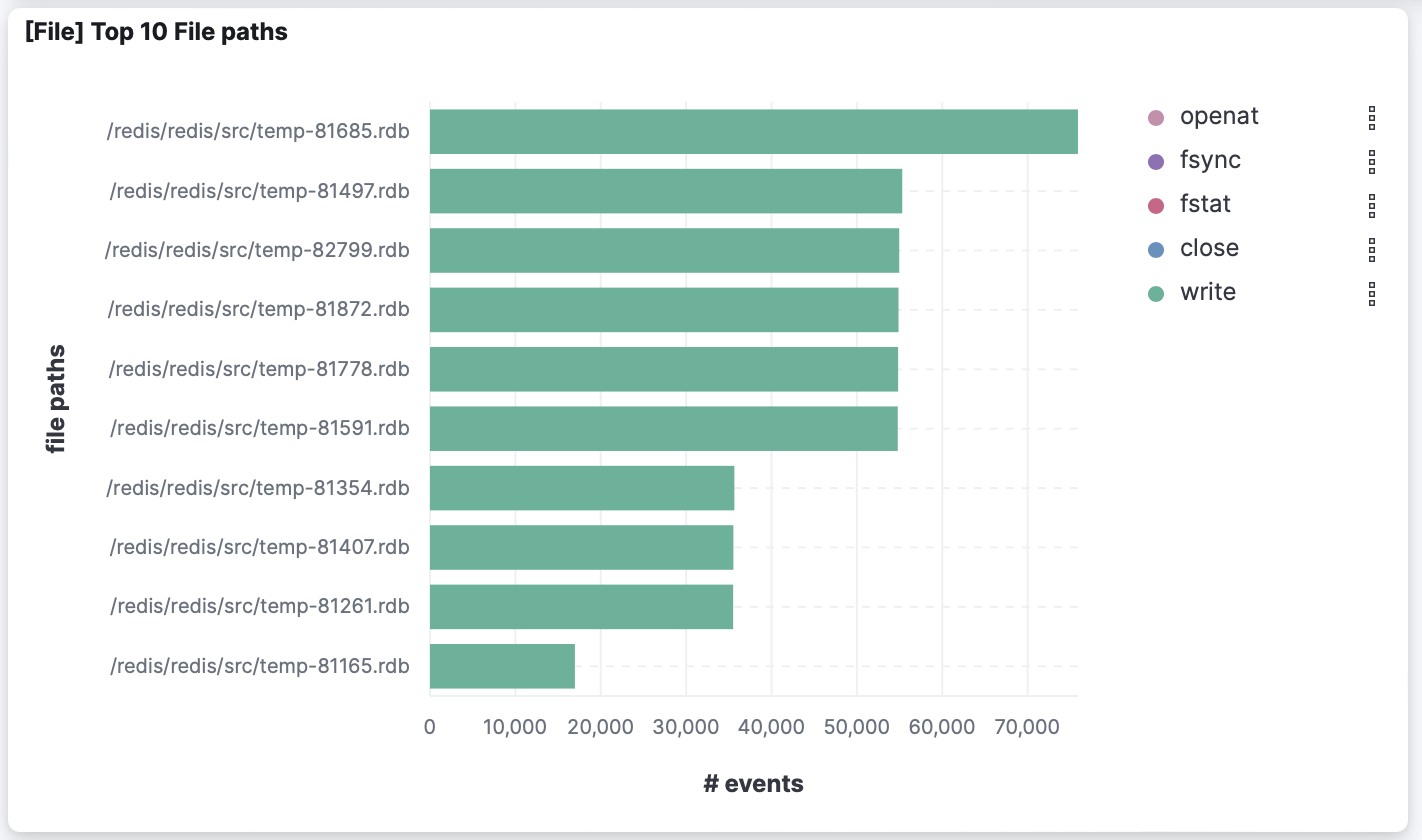The image size is (1422, 840).
Task: Open options menu for write legend item
Action: click(1372, 293)
